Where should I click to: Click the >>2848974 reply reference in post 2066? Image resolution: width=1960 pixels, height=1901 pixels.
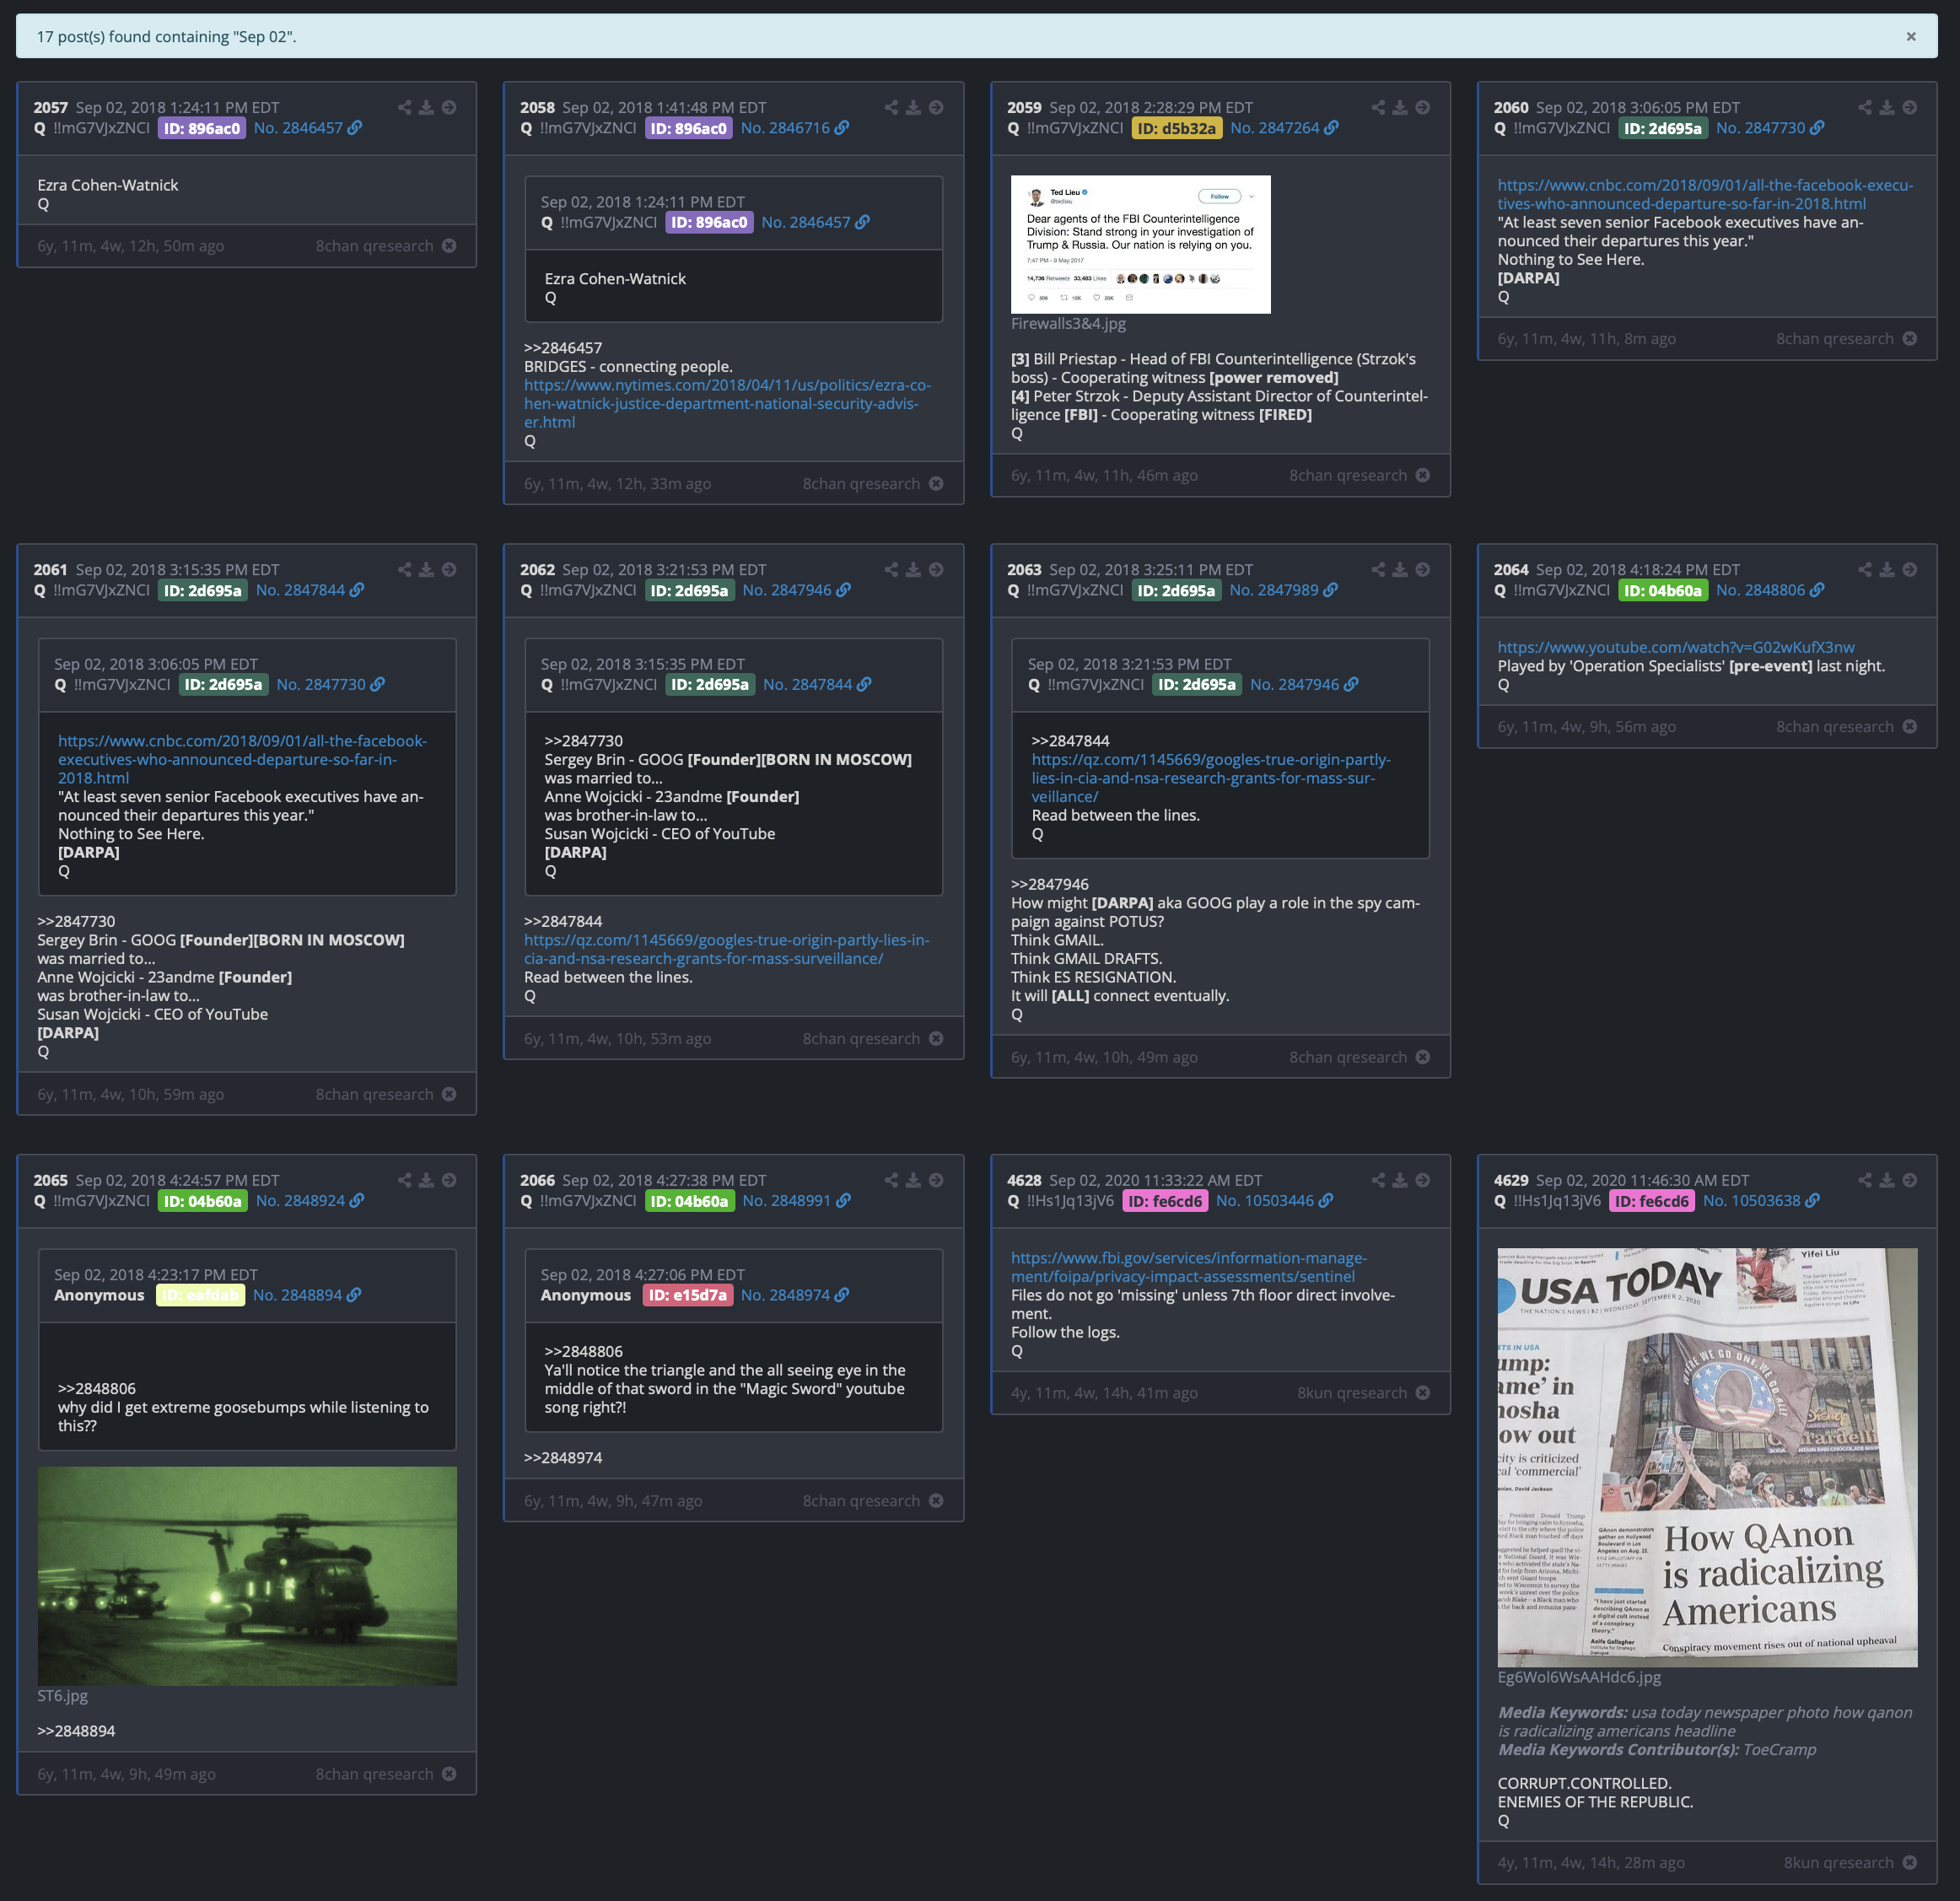tap(563, 1458)
